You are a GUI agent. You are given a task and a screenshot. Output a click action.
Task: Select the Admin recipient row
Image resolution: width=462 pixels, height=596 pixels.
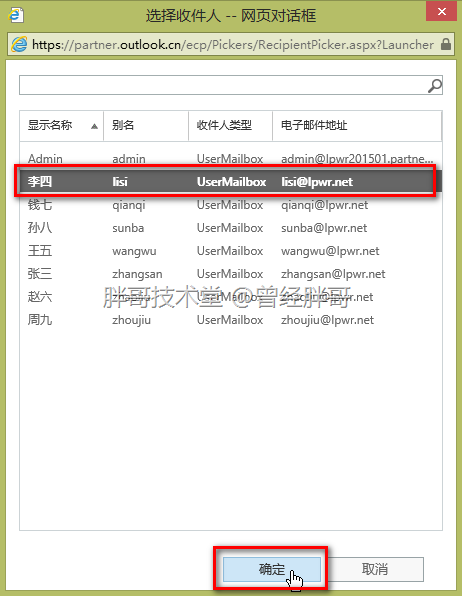pos(231,159)
